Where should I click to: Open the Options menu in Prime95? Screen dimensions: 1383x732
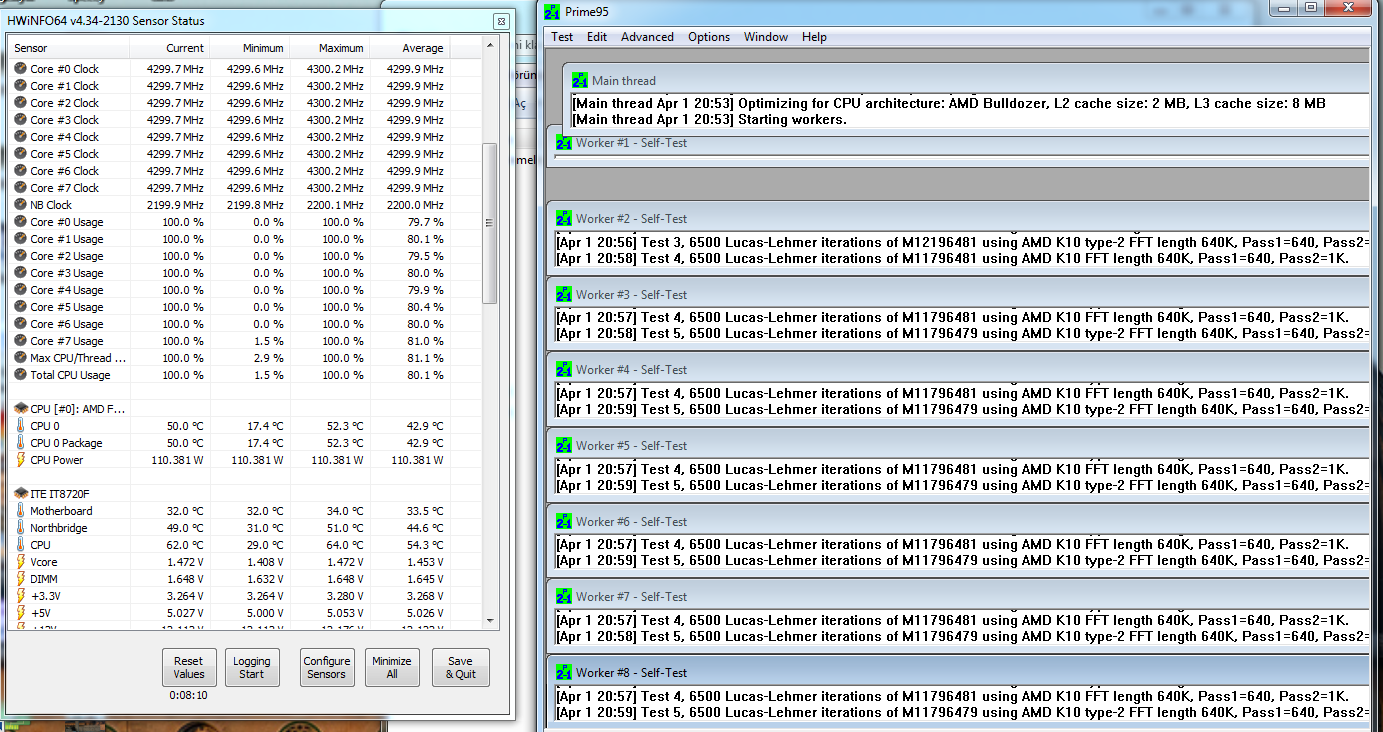pyautogui.click(x=709, y=37)
